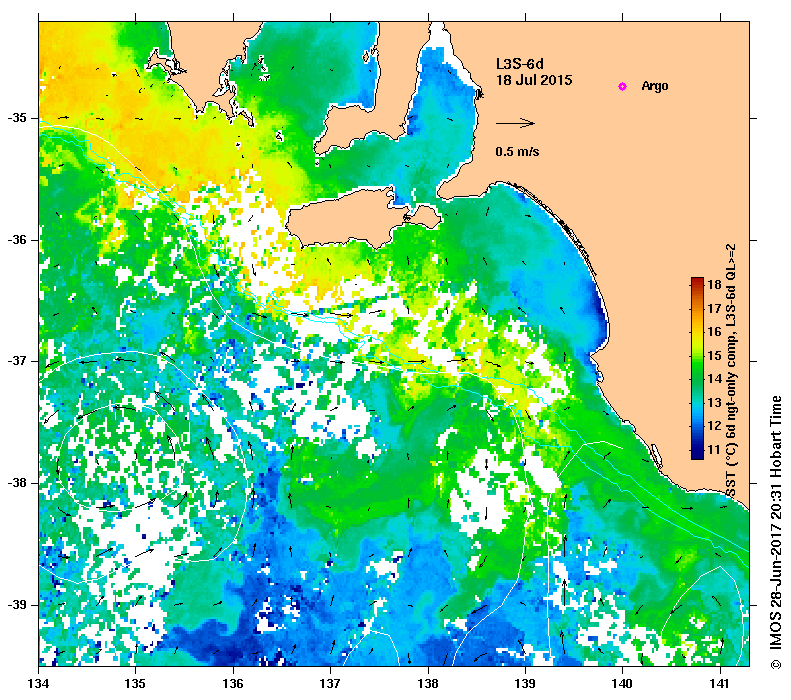Click the '18 Jul 2015' date text
Screen dimensions: 791x700
point(534,80)
